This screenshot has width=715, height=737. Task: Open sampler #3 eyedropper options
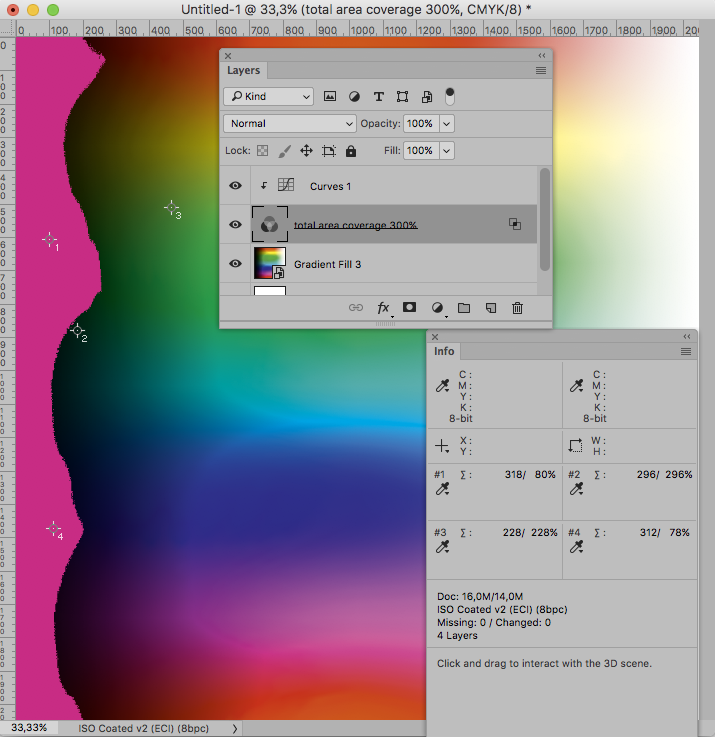point(442,547)
